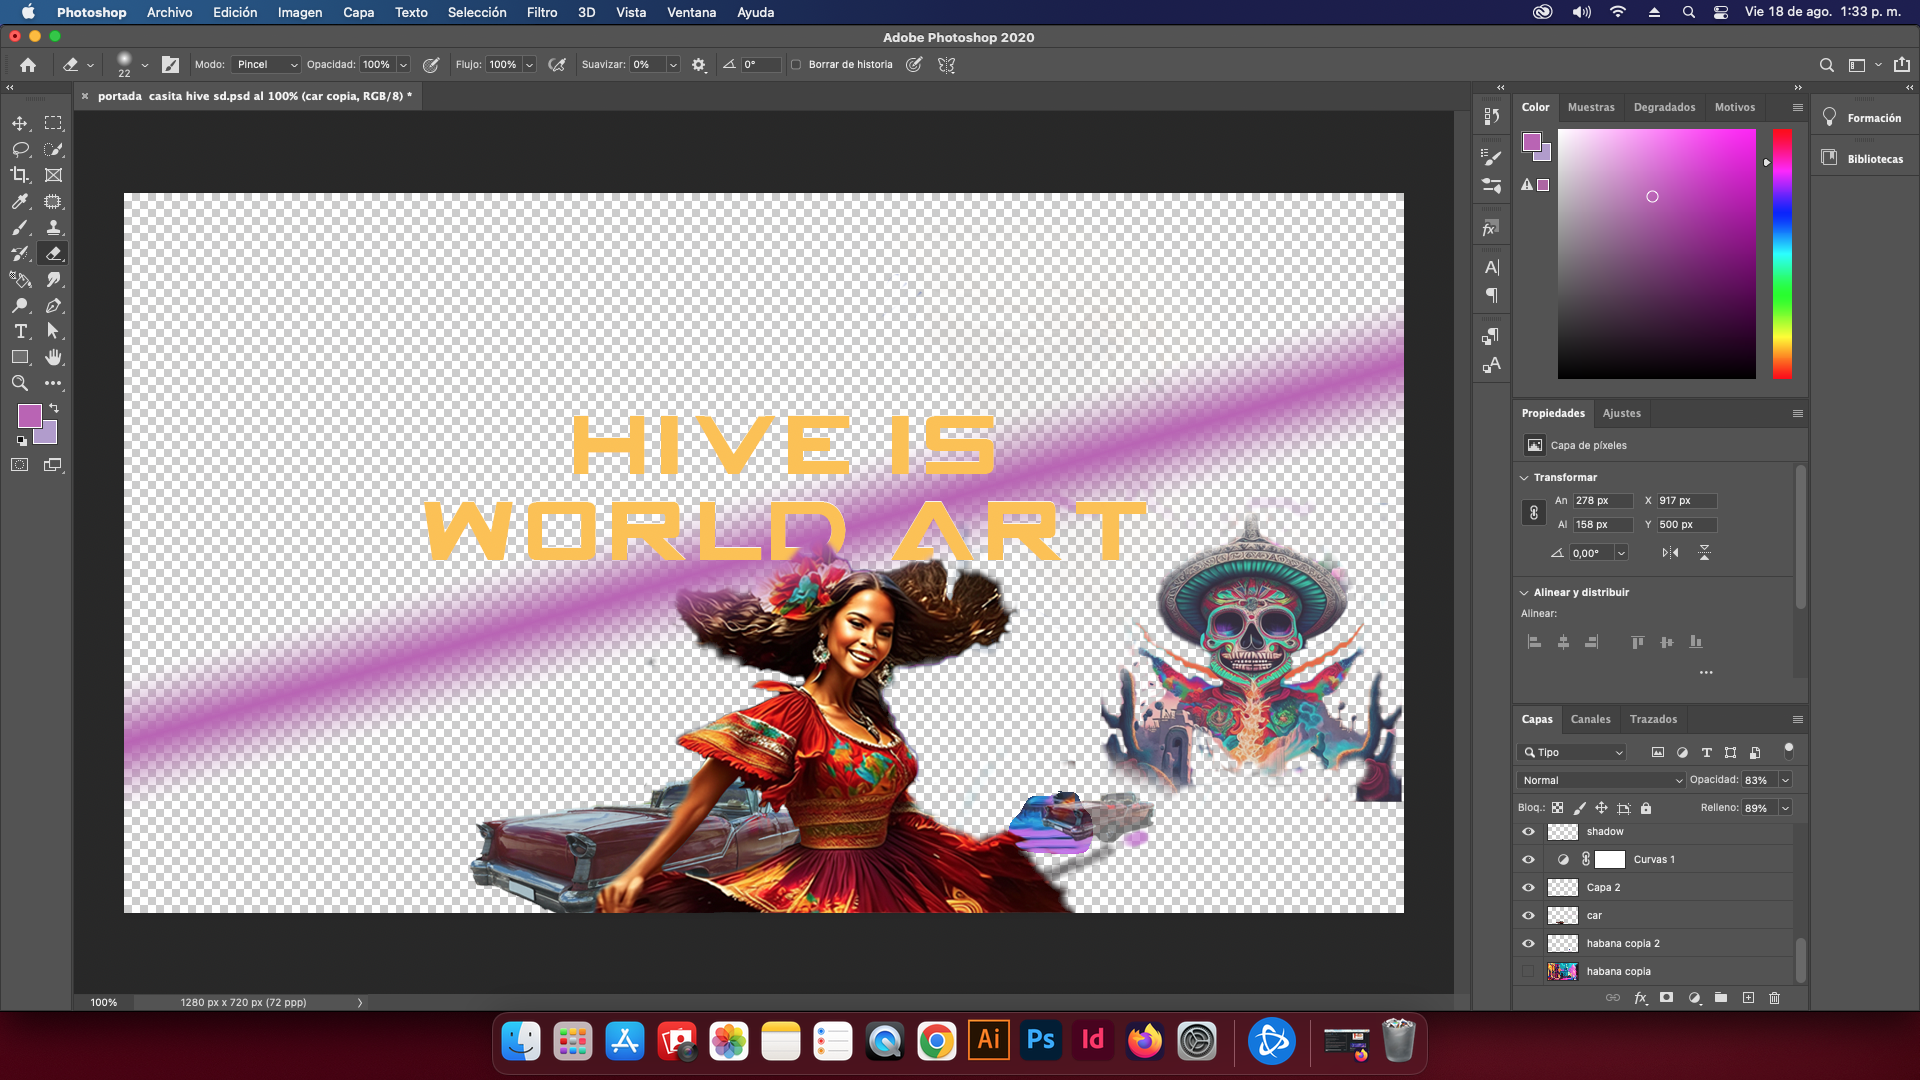Image resolution: width=1920 pixels, height=1080 pixels.
Task: Switch to the Canales tab
Action: (x=1590, y=719)
